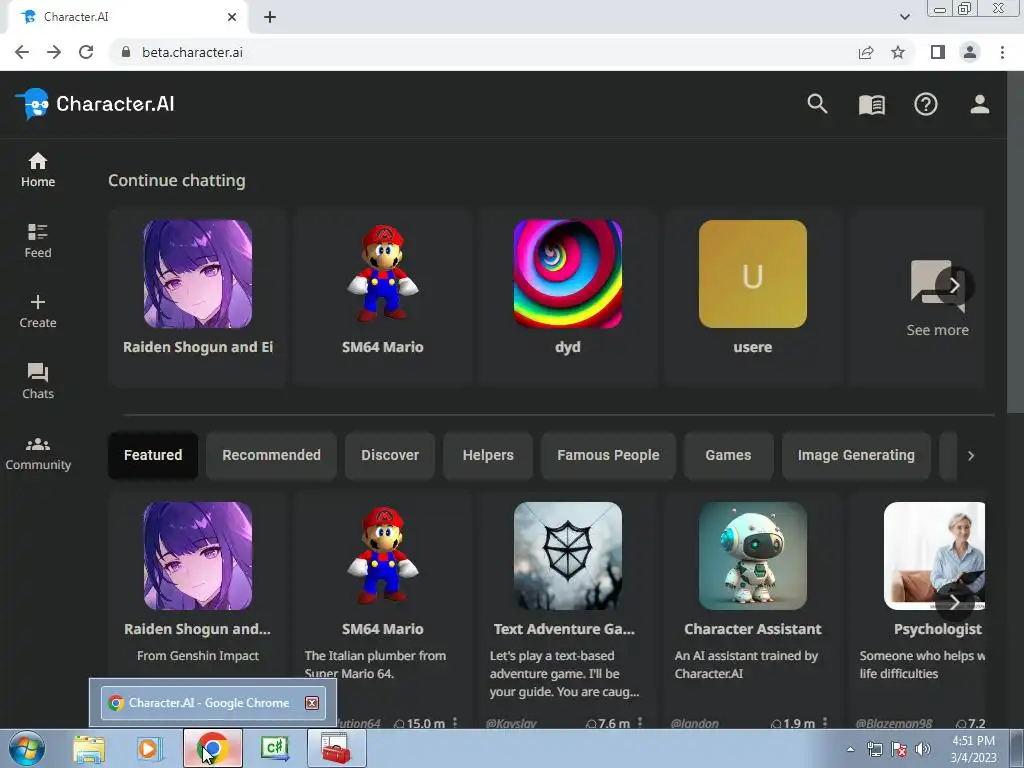Open the profile icon in Character.AI header

point(980,104)
